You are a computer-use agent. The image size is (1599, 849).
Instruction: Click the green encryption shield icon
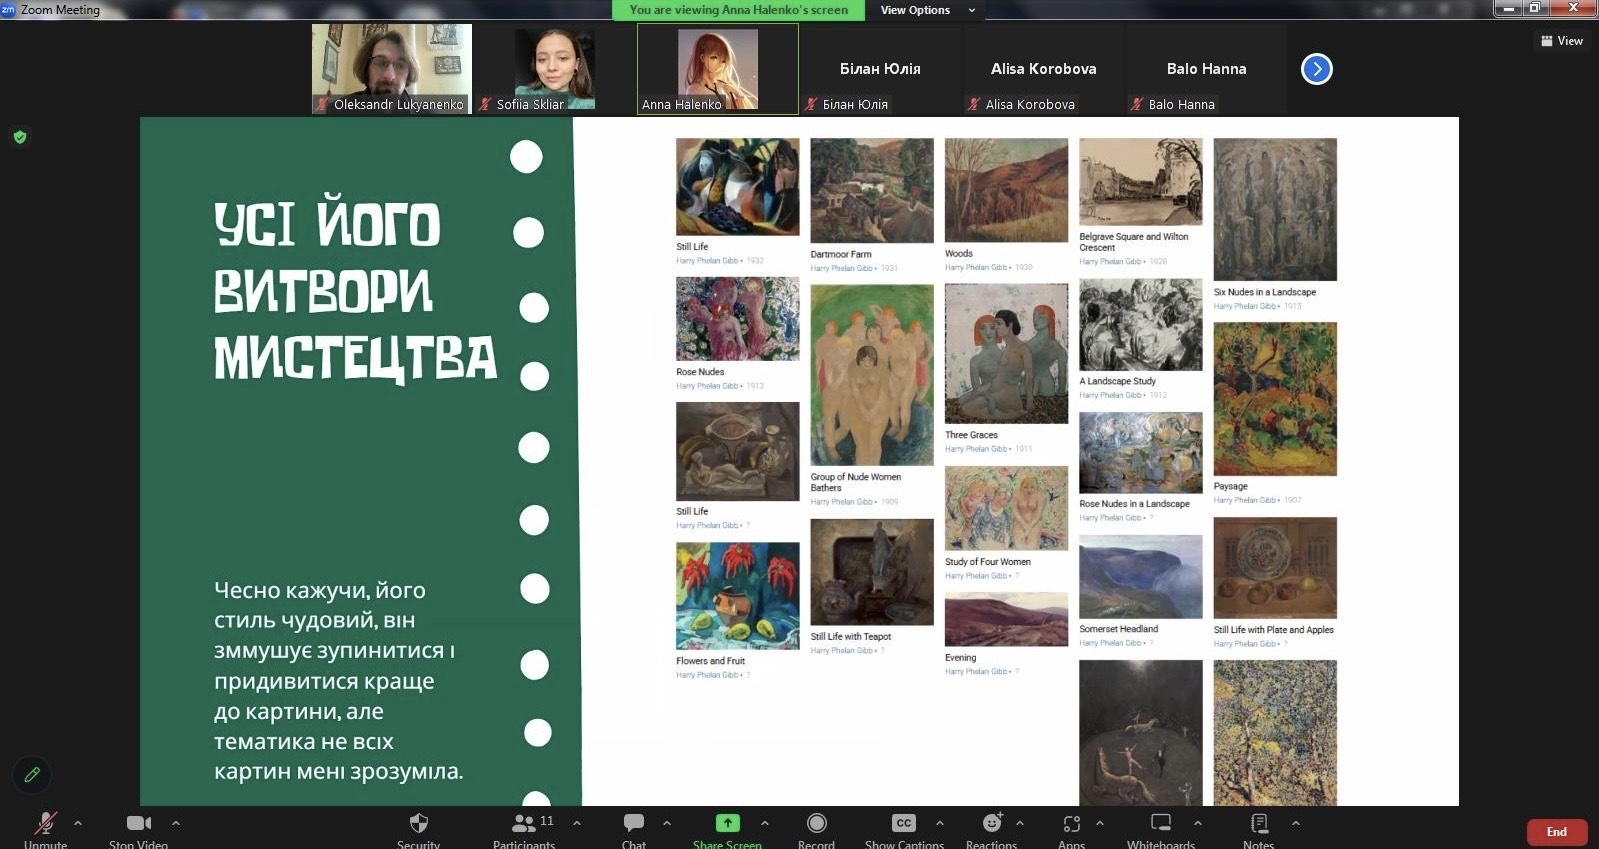tap(20, 137)
